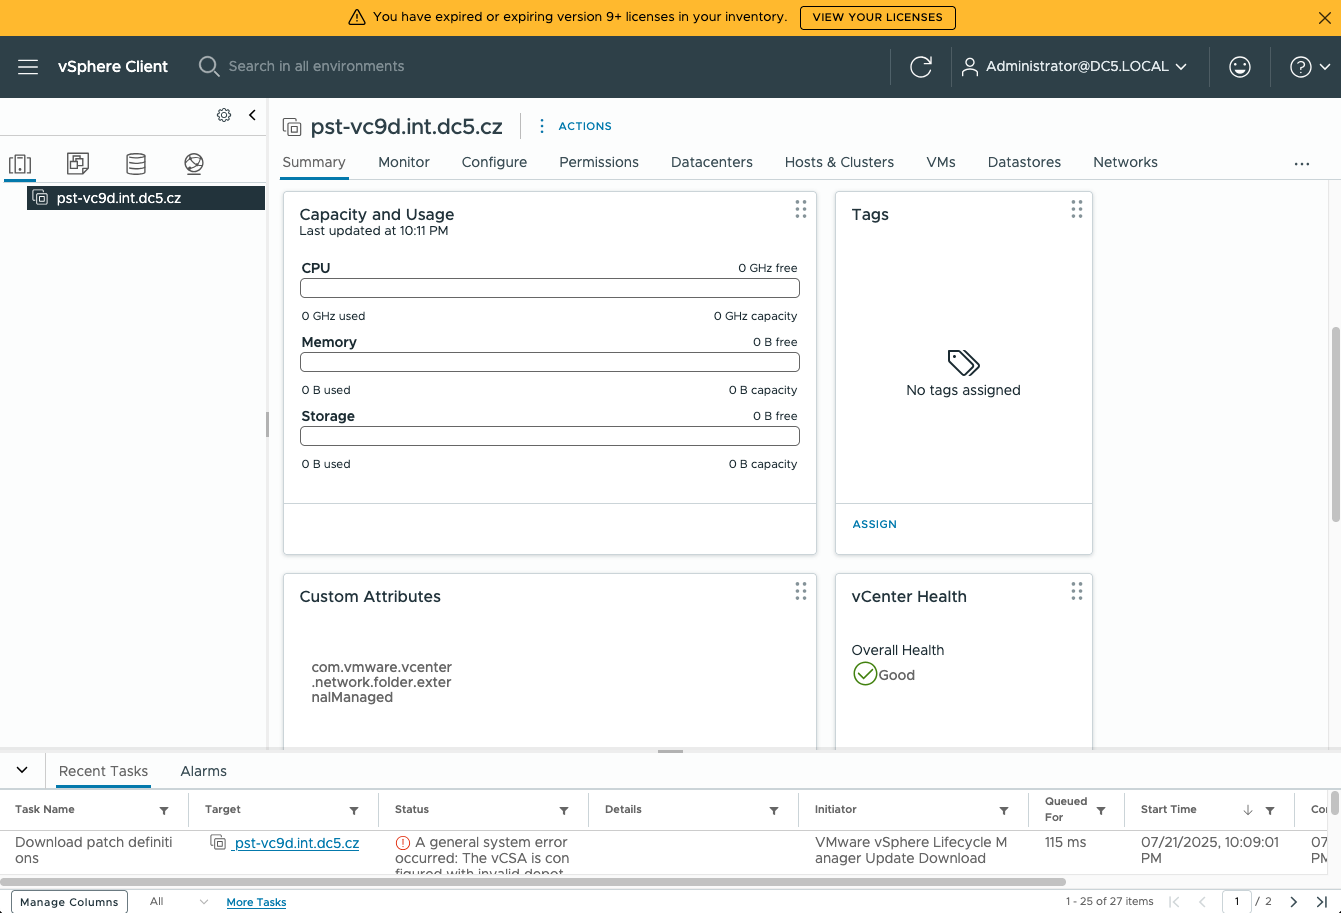Filter the Target column
This screenshot has width=1341, height=913.
coord(354,811)
